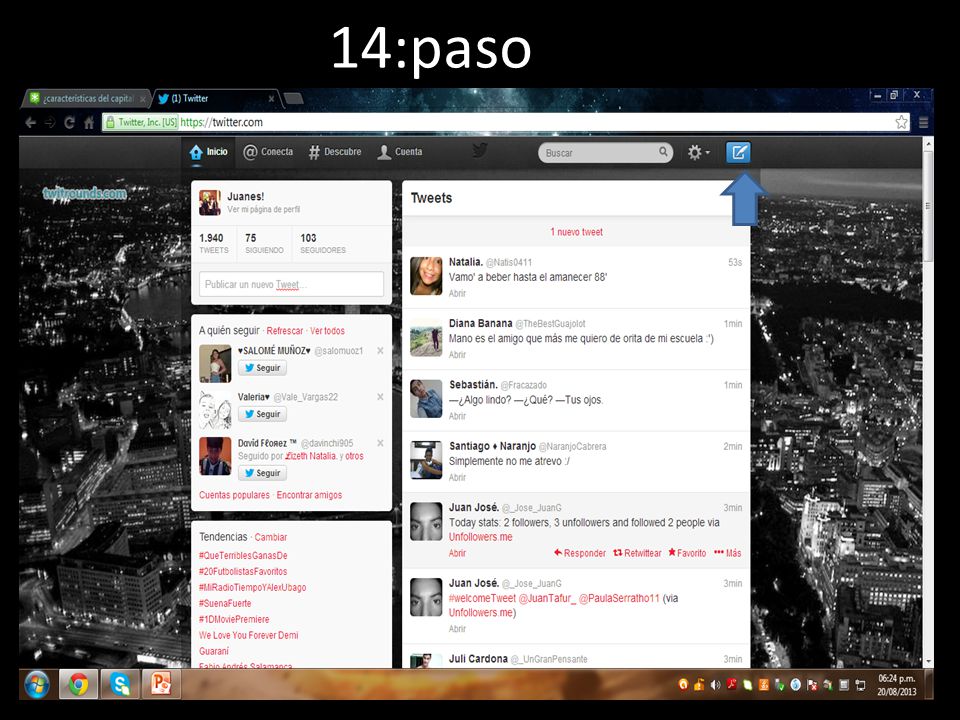Expand Santiago Naranjo's tweet with Abrir
The image size is (960, 720).
(457, 477)
